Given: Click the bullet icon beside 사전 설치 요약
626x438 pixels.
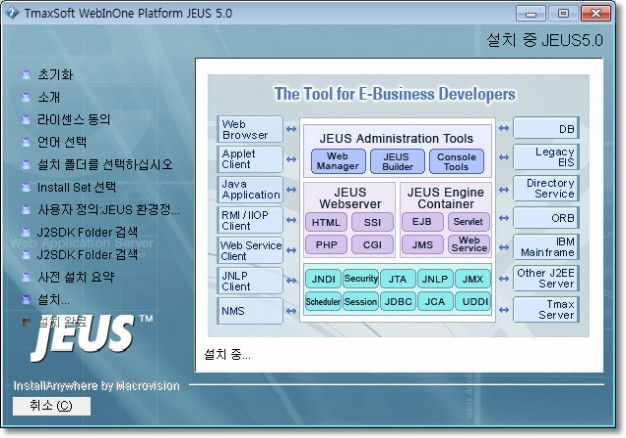Looking at the screenshot, I should click(x=26, y=277).
